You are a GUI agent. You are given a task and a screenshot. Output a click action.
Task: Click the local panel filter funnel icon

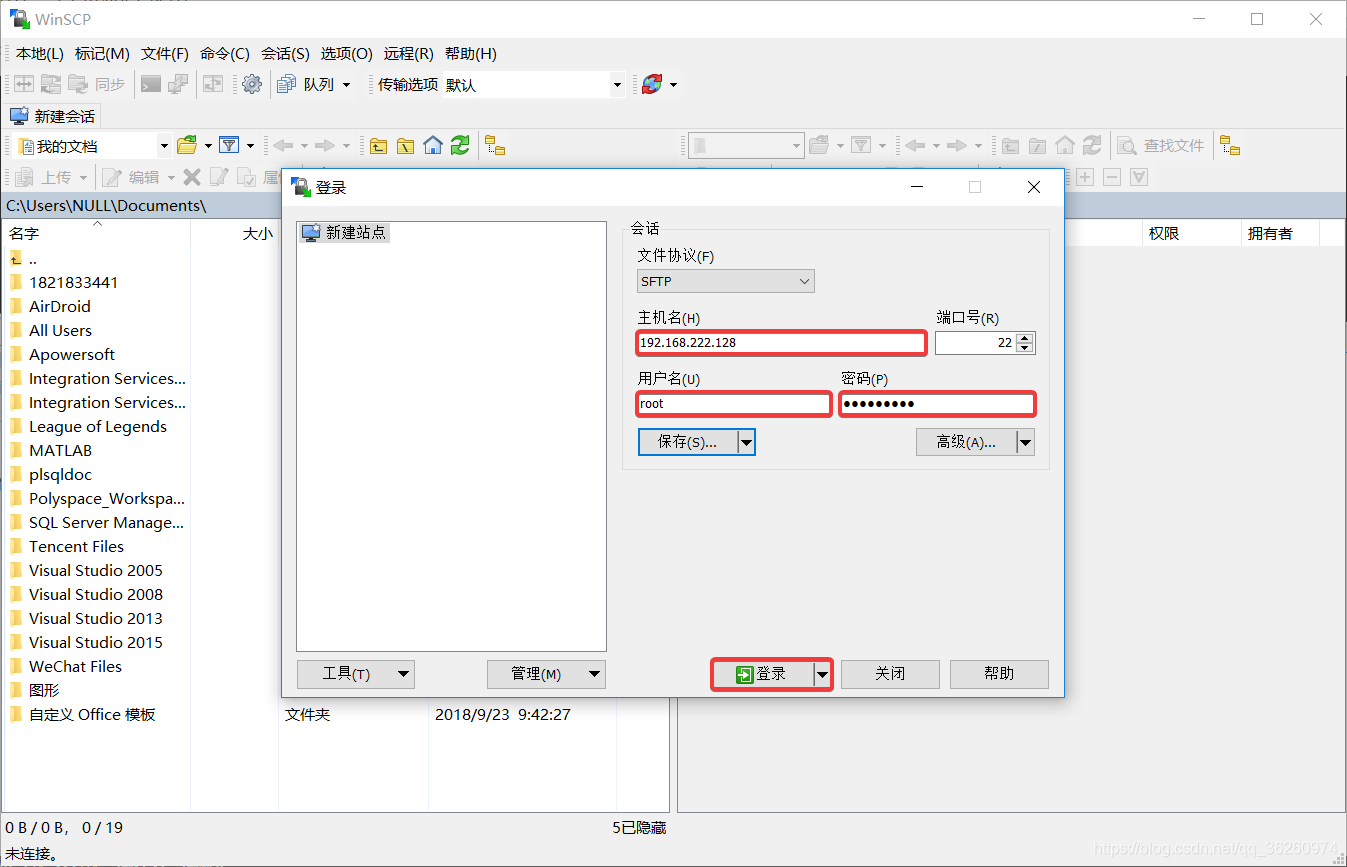pyautogui.click(x=229, y=146)
